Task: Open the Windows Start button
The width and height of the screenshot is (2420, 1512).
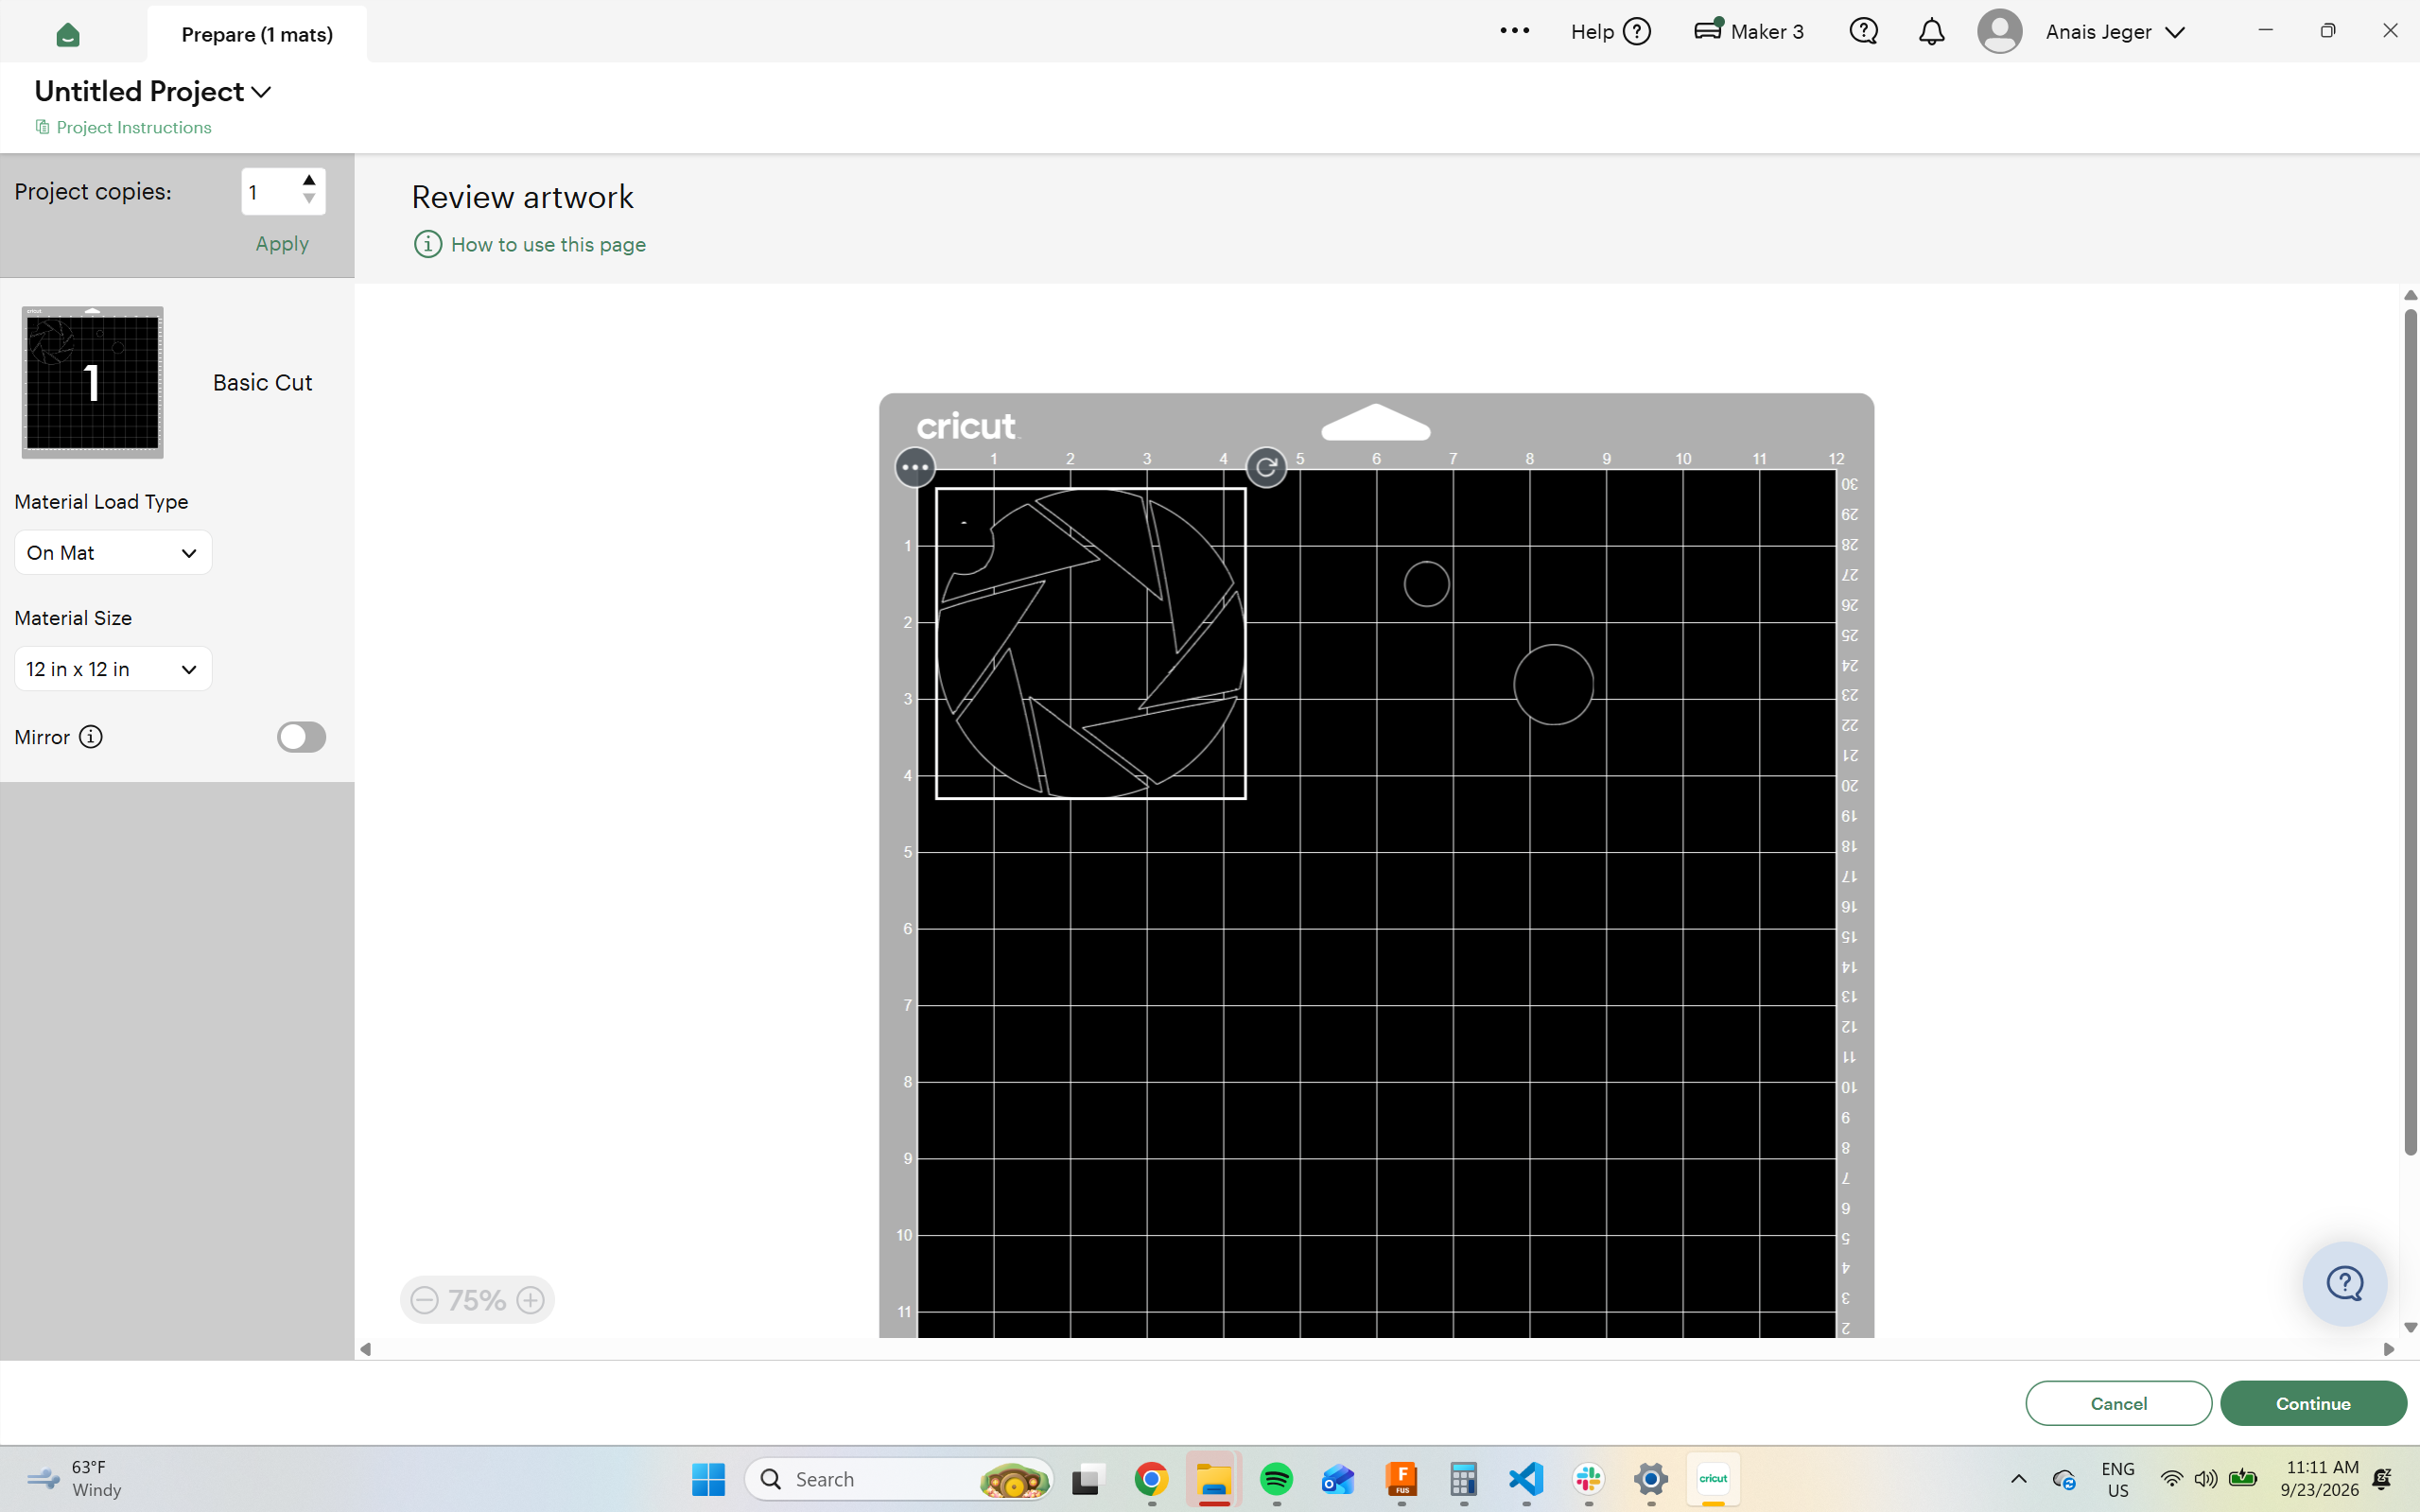Action: 708,1479
